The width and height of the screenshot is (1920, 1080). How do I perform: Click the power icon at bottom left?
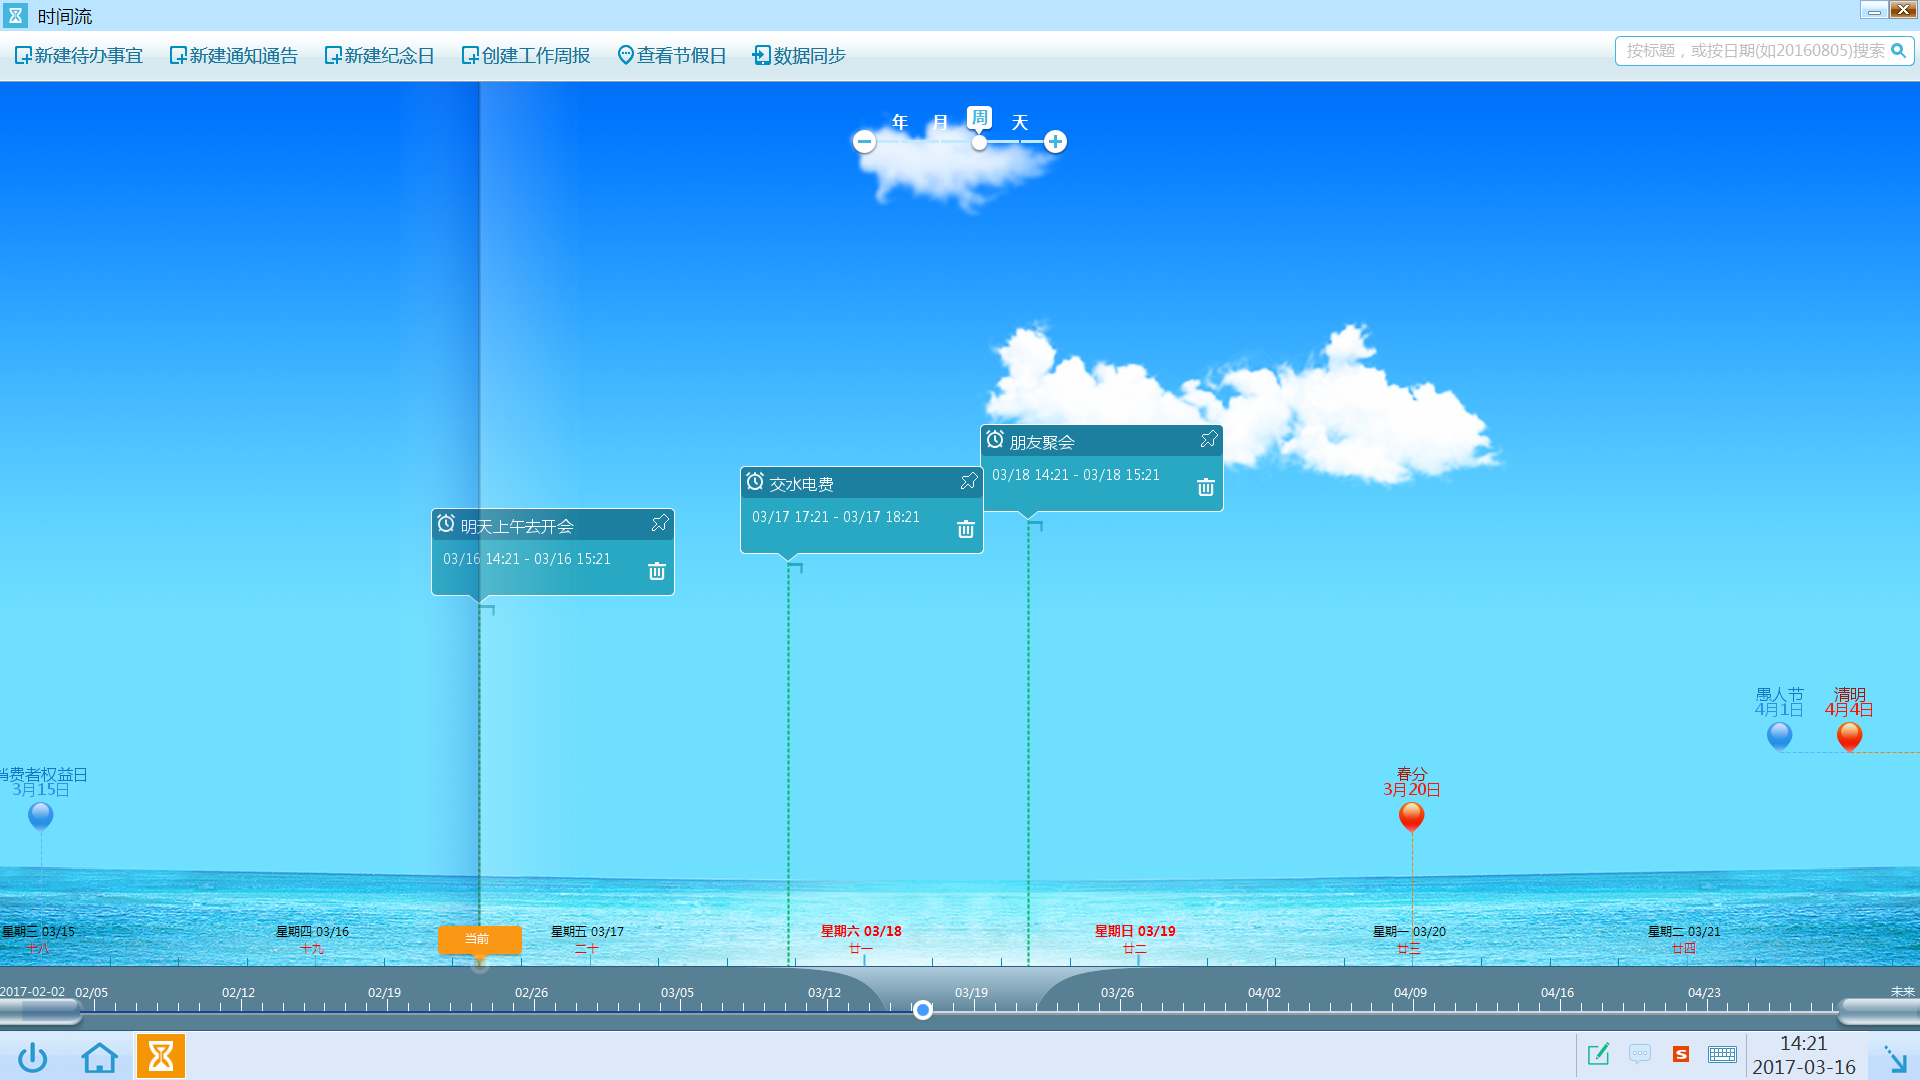tap(33, 1056)
